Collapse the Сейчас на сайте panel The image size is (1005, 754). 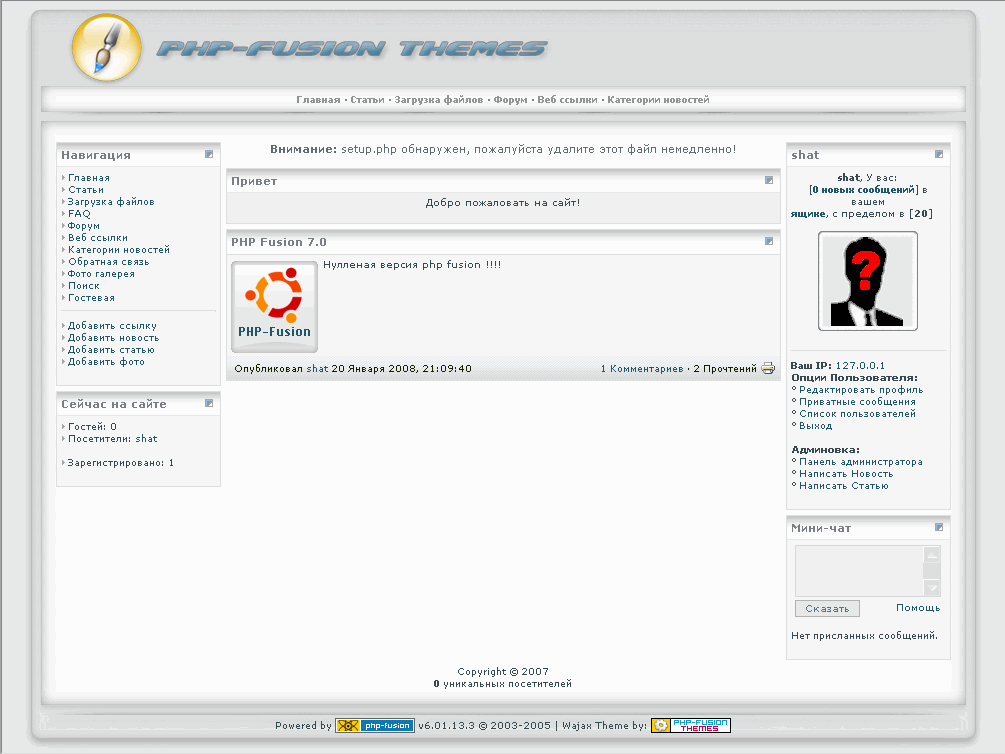click(209, 403)
